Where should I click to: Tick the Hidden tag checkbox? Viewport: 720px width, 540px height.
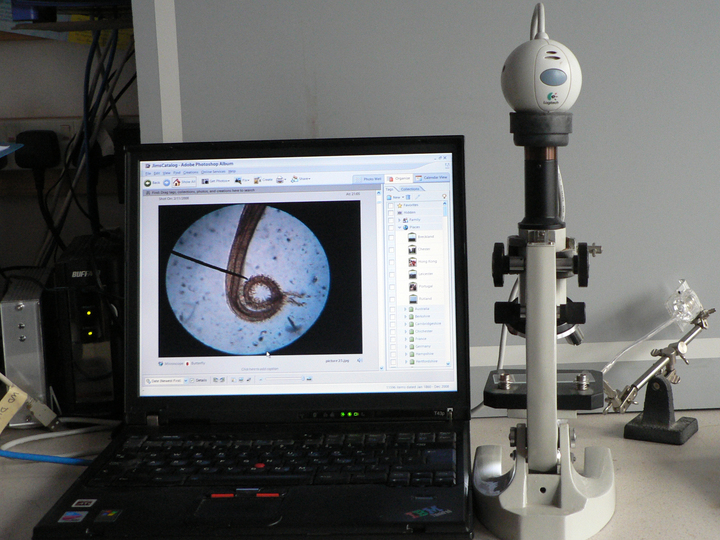tap(391, 214)
